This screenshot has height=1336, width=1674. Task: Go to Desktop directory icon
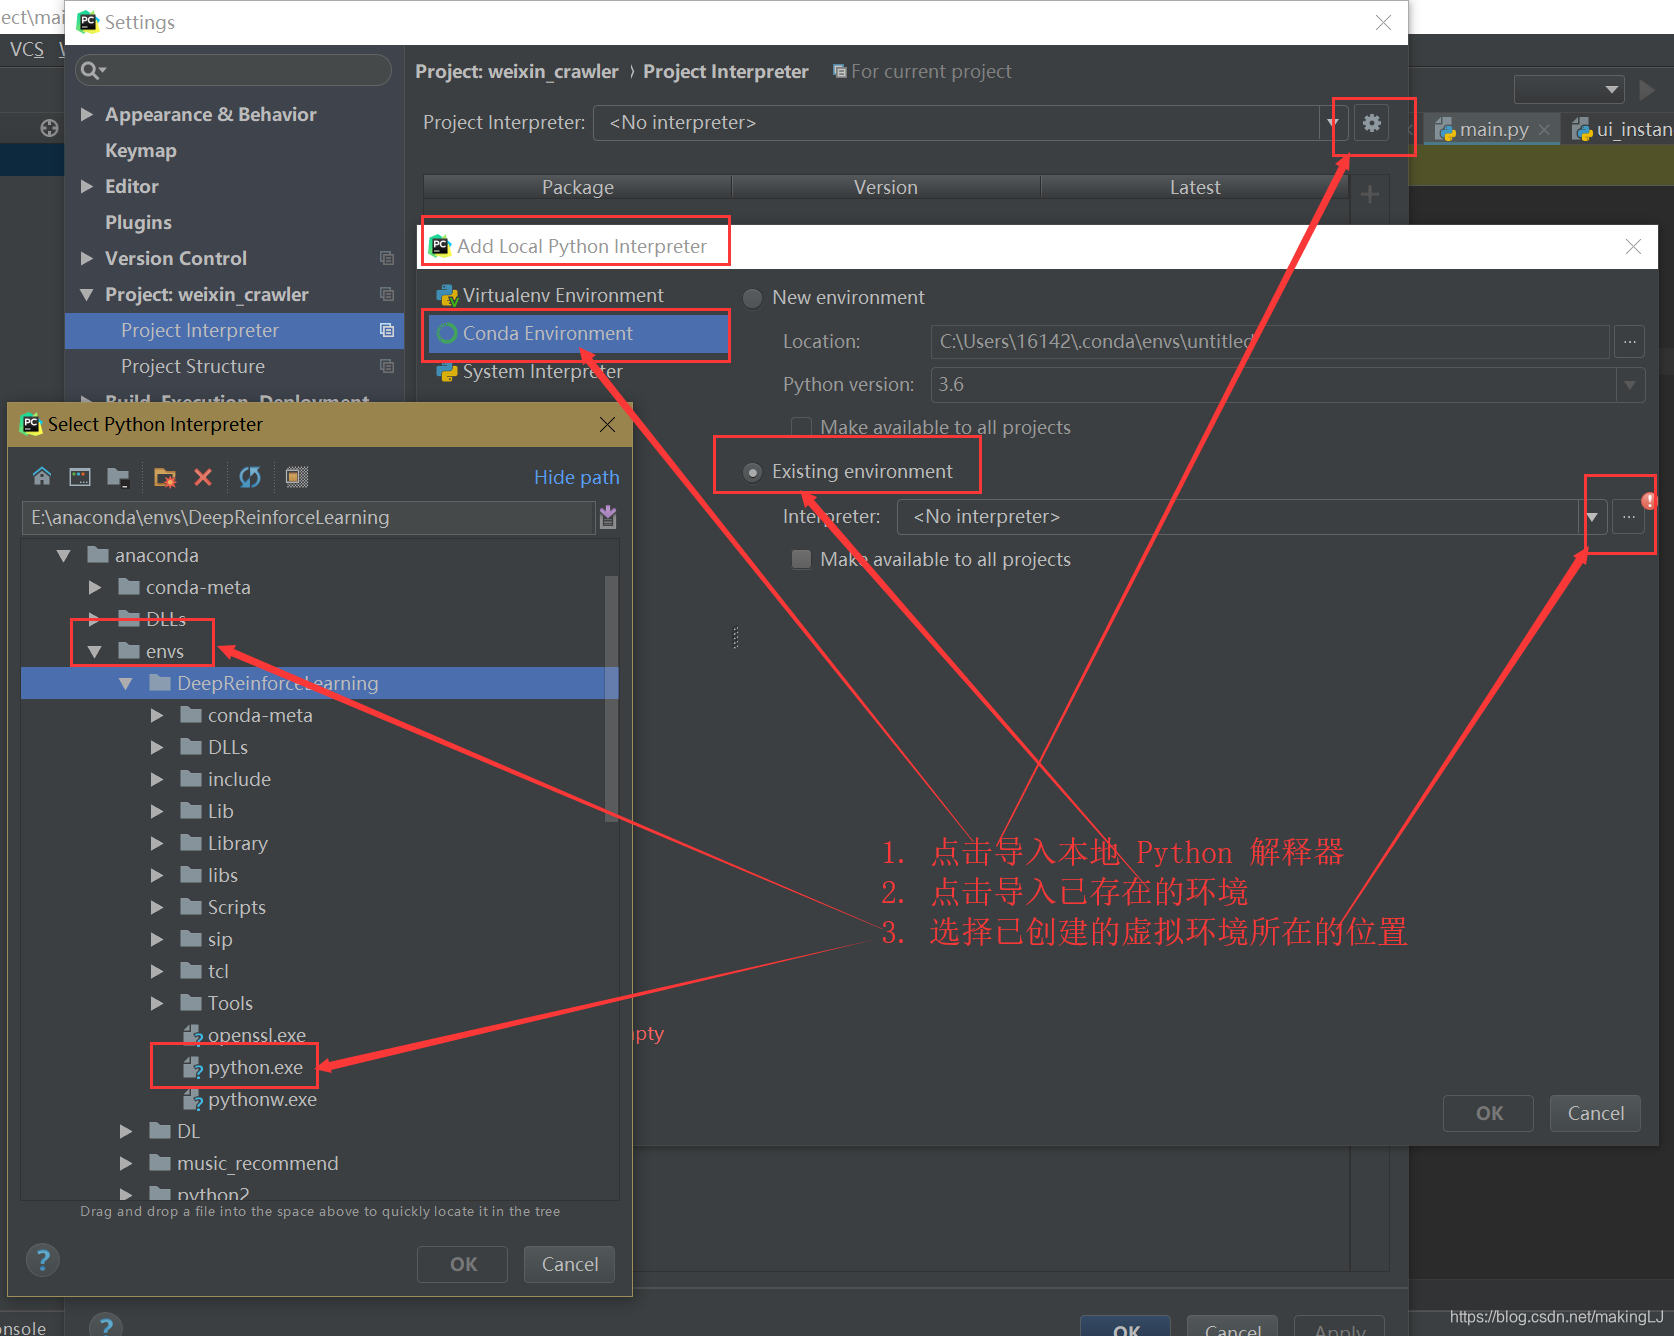pos(80,477)
